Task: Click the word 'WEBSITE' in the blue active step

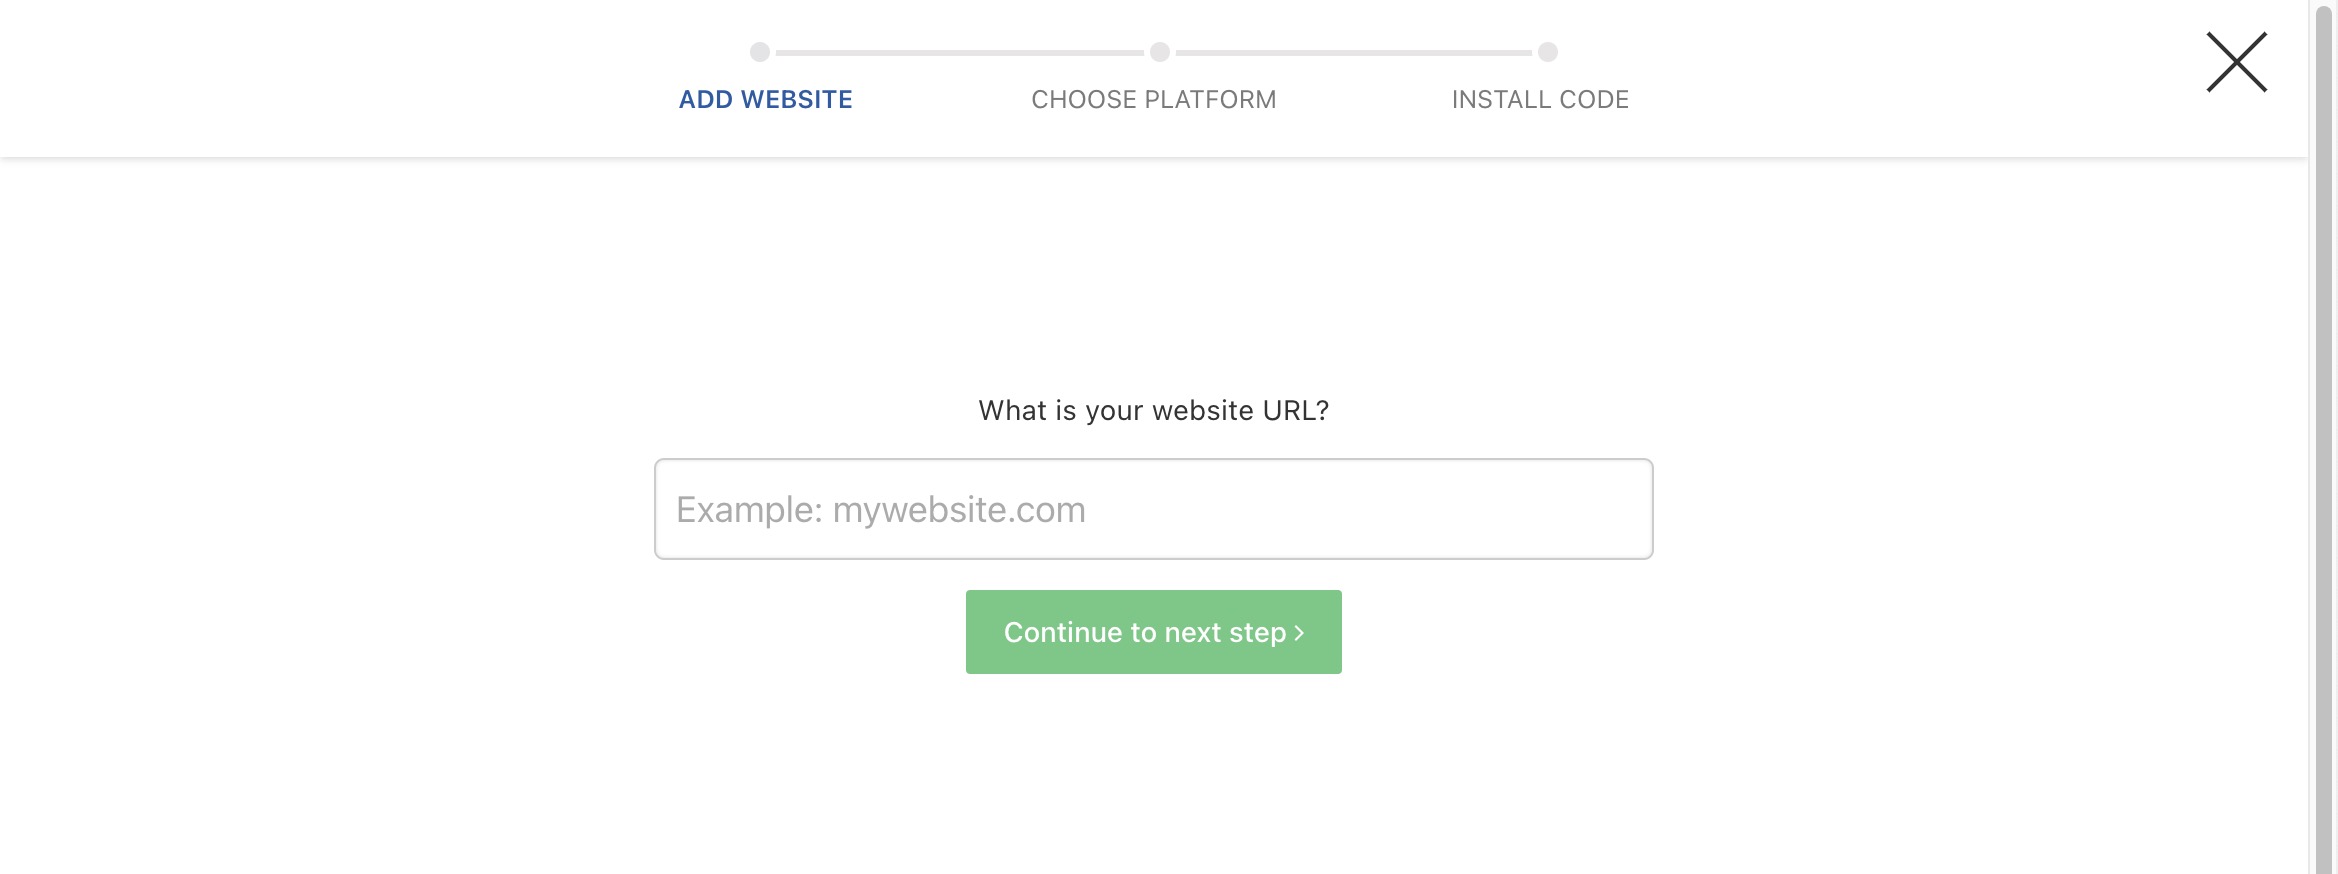Action: [x=797, y=100]
